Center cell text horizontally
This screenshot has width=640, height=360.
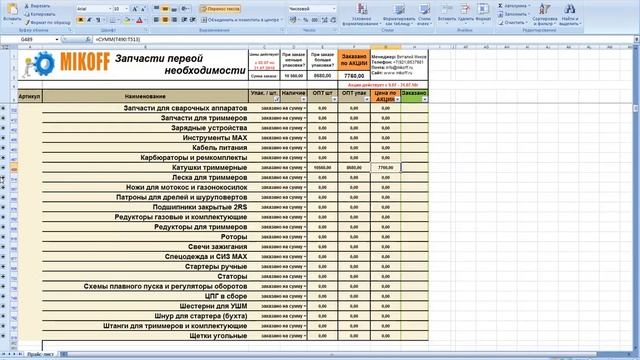click(x=165, y=20)
